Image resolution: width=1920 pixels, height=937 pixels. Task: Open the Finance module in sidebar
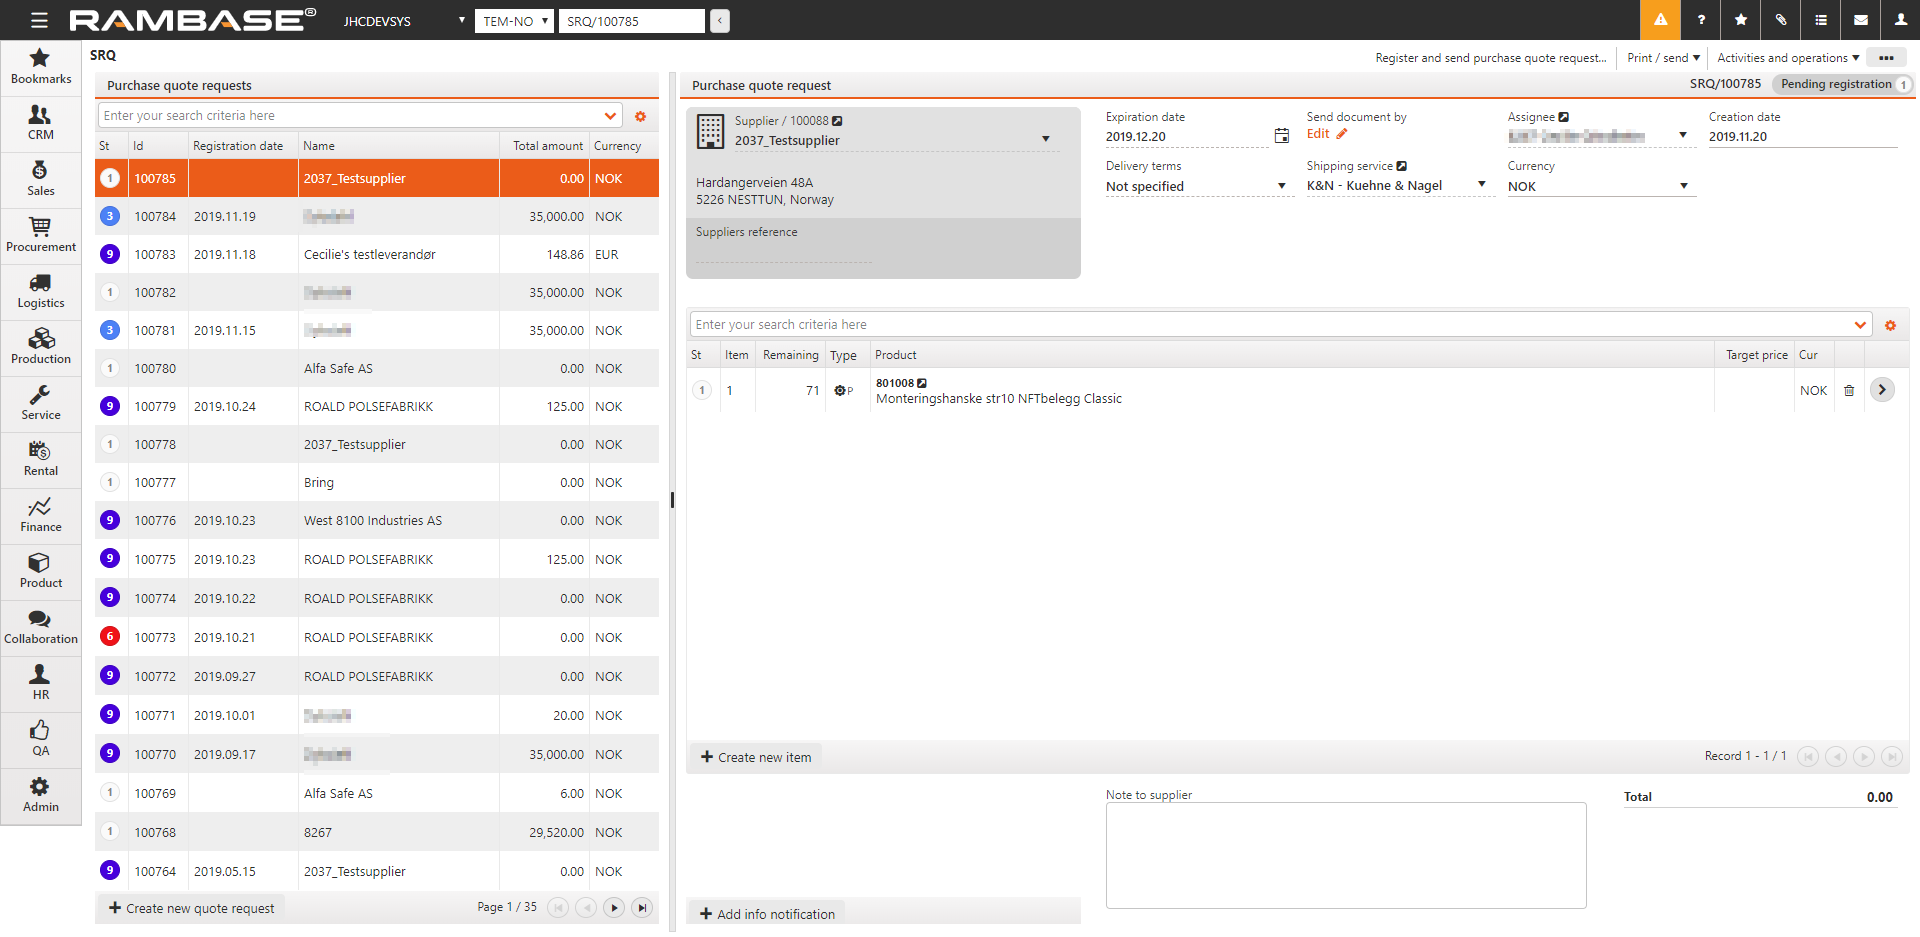coord(40,515)
